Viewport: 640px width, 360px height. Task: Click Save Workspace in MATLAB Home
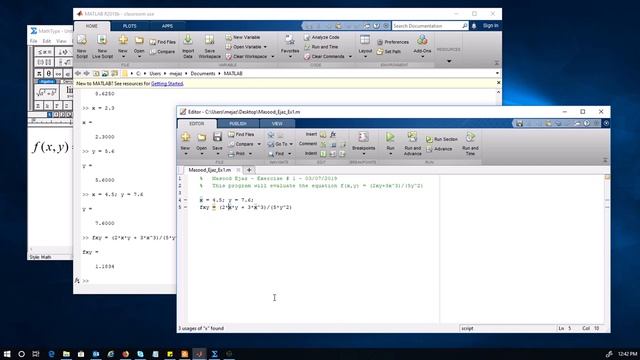[209, 47]
